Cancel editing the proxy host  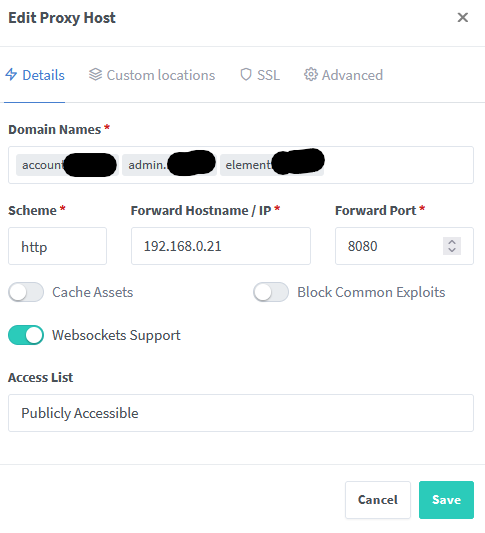click(x=378, y=500)
